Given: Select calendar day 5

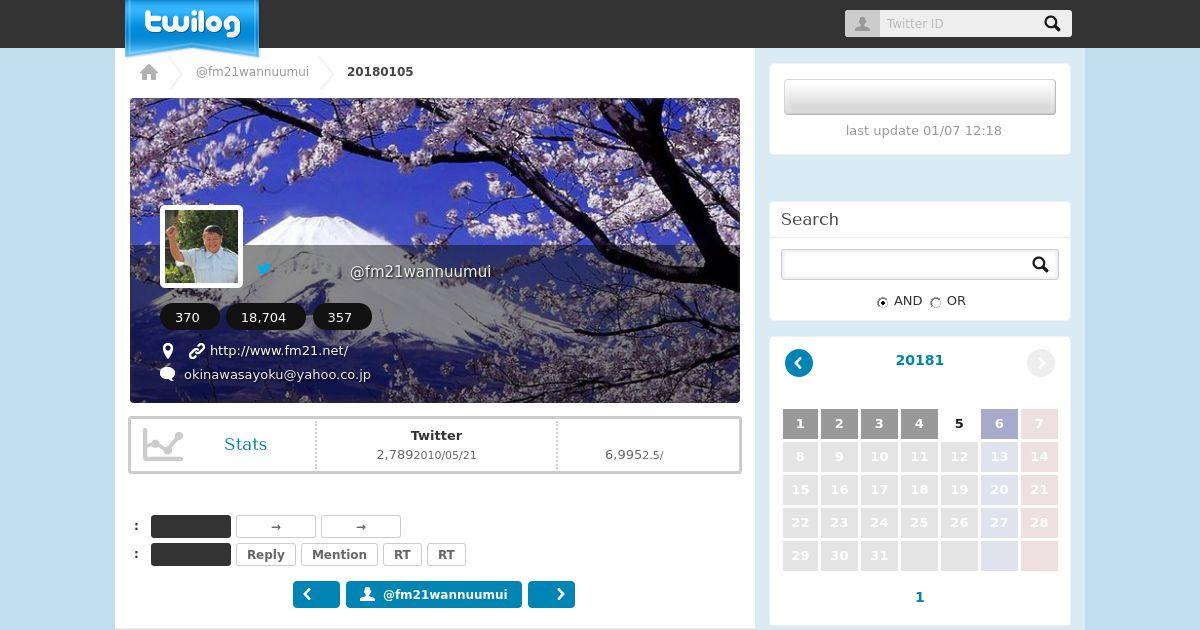Looking at the screenshot, I should [x=959, y=424].
